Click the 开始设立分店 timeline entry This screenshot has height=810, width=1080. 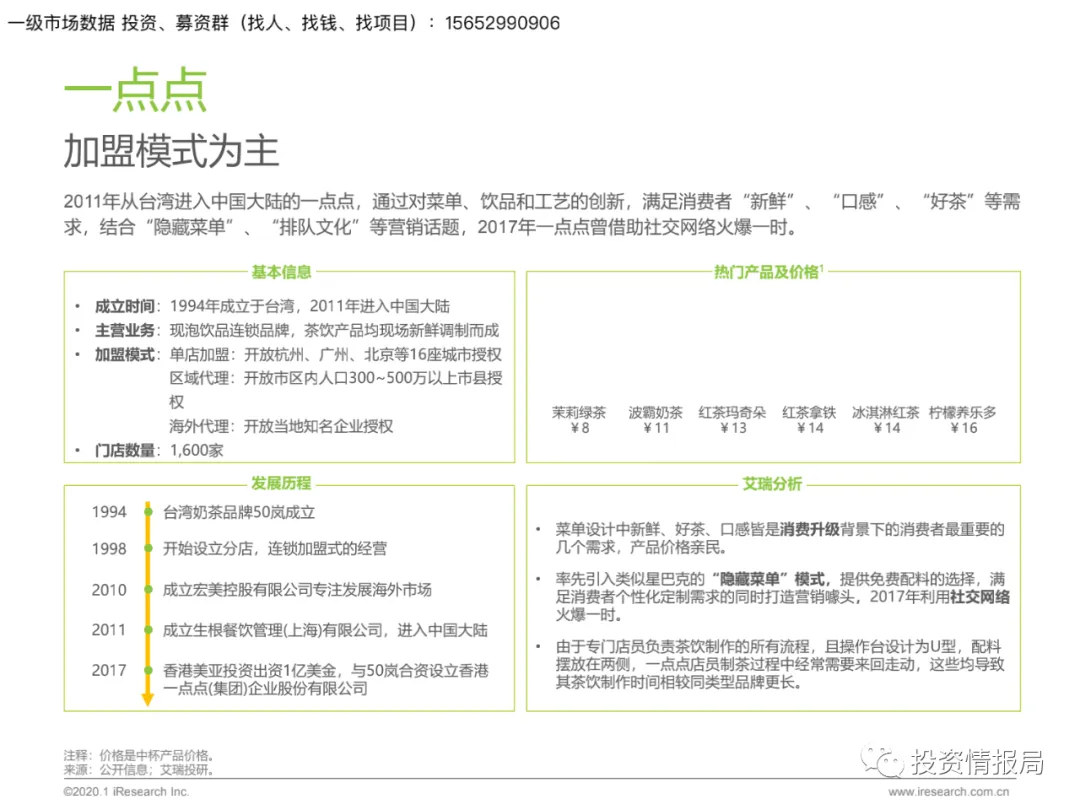tap(275, 549)
